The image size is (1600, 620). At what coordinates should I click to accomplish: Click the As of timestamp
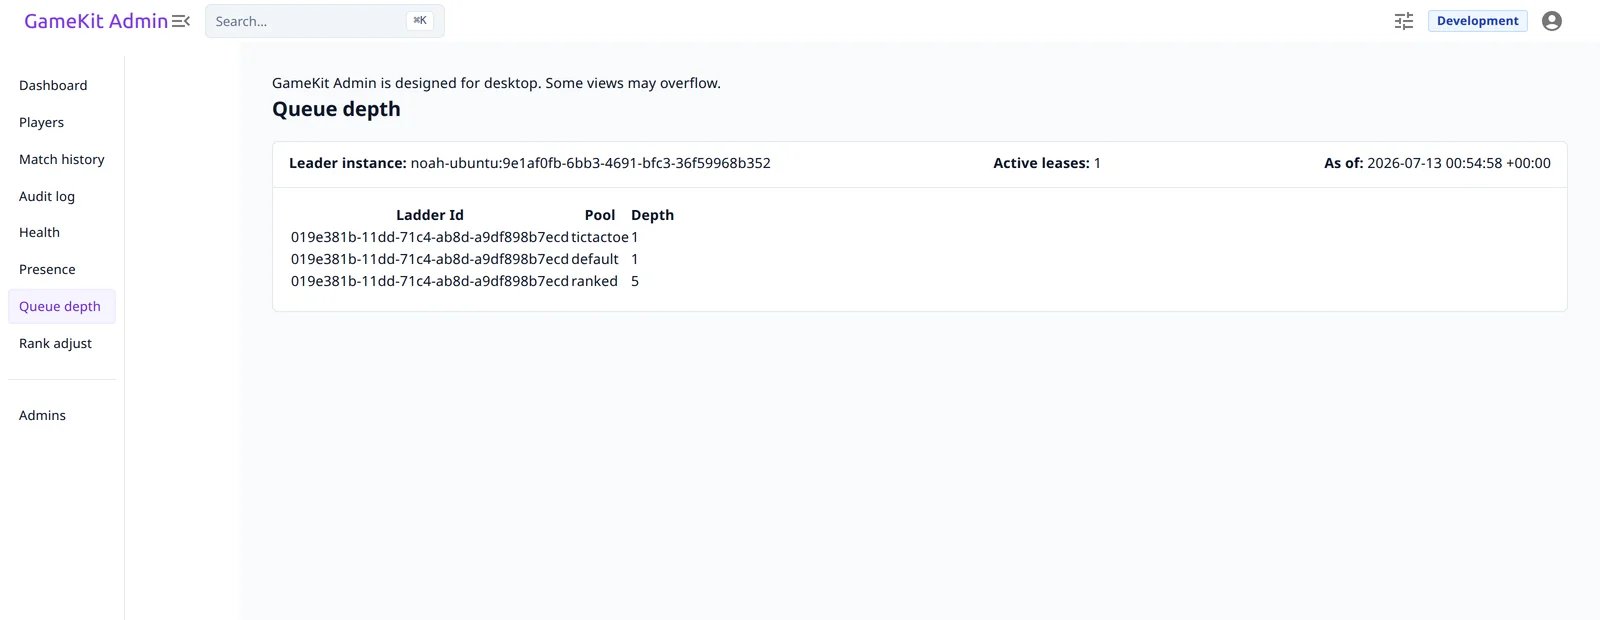pyautogui.click(x=1459, y=163)
